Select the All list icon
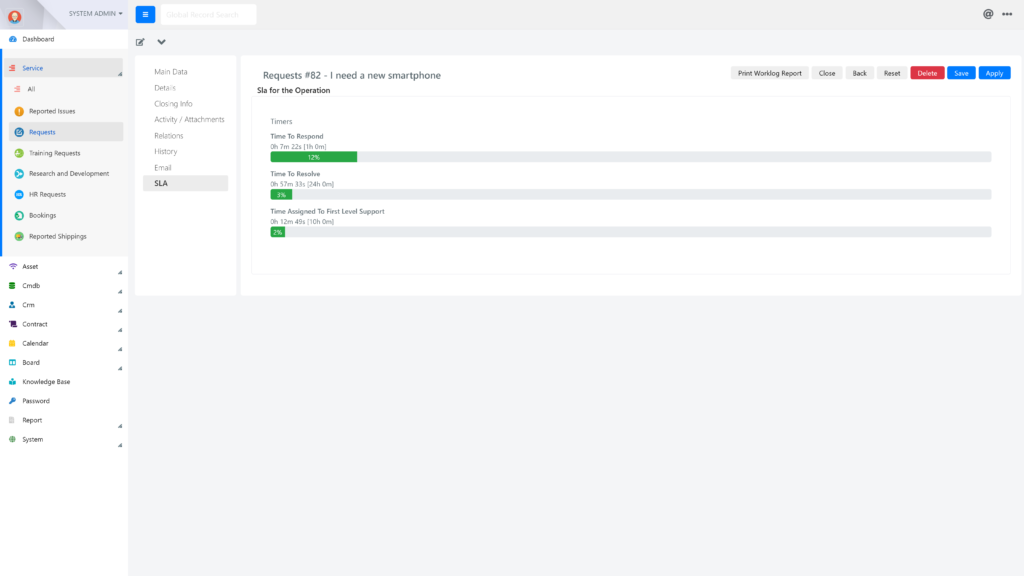Screen dimensions: 1024x576 [18, 89]
